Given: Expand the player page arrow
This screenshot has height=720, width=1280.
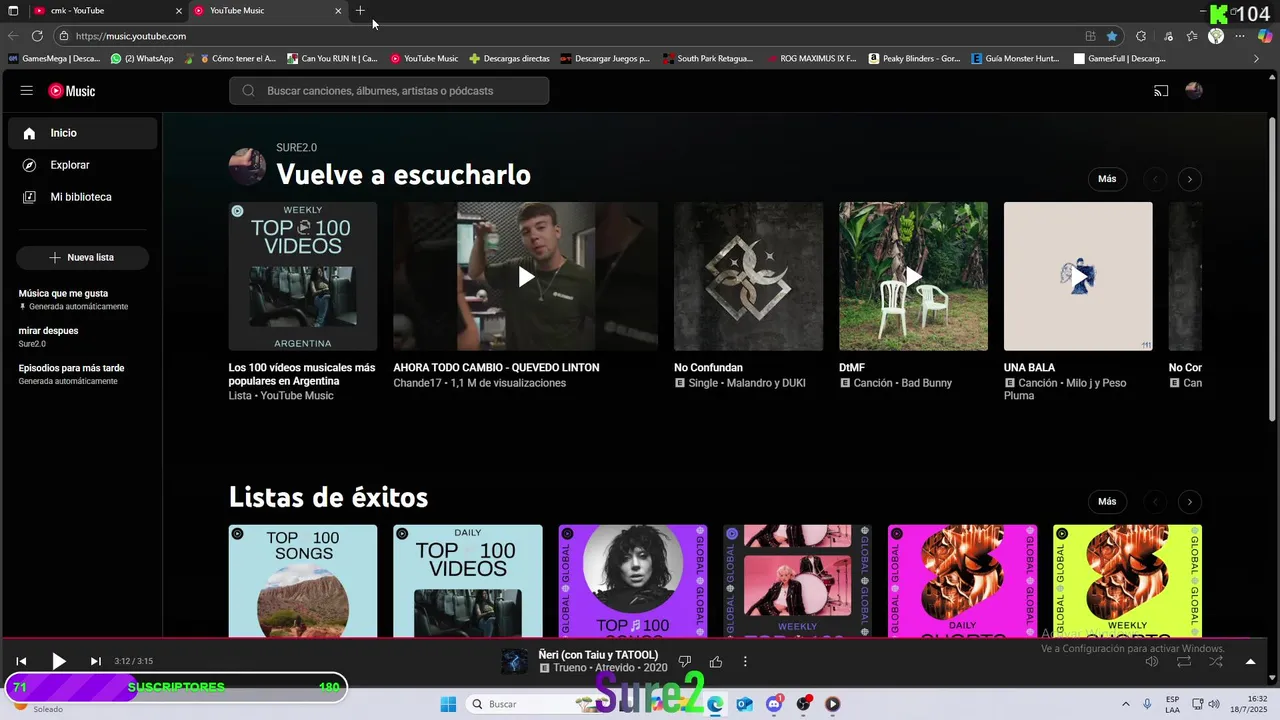Looking at the screenshot, I should click(x=1250, y=661).
